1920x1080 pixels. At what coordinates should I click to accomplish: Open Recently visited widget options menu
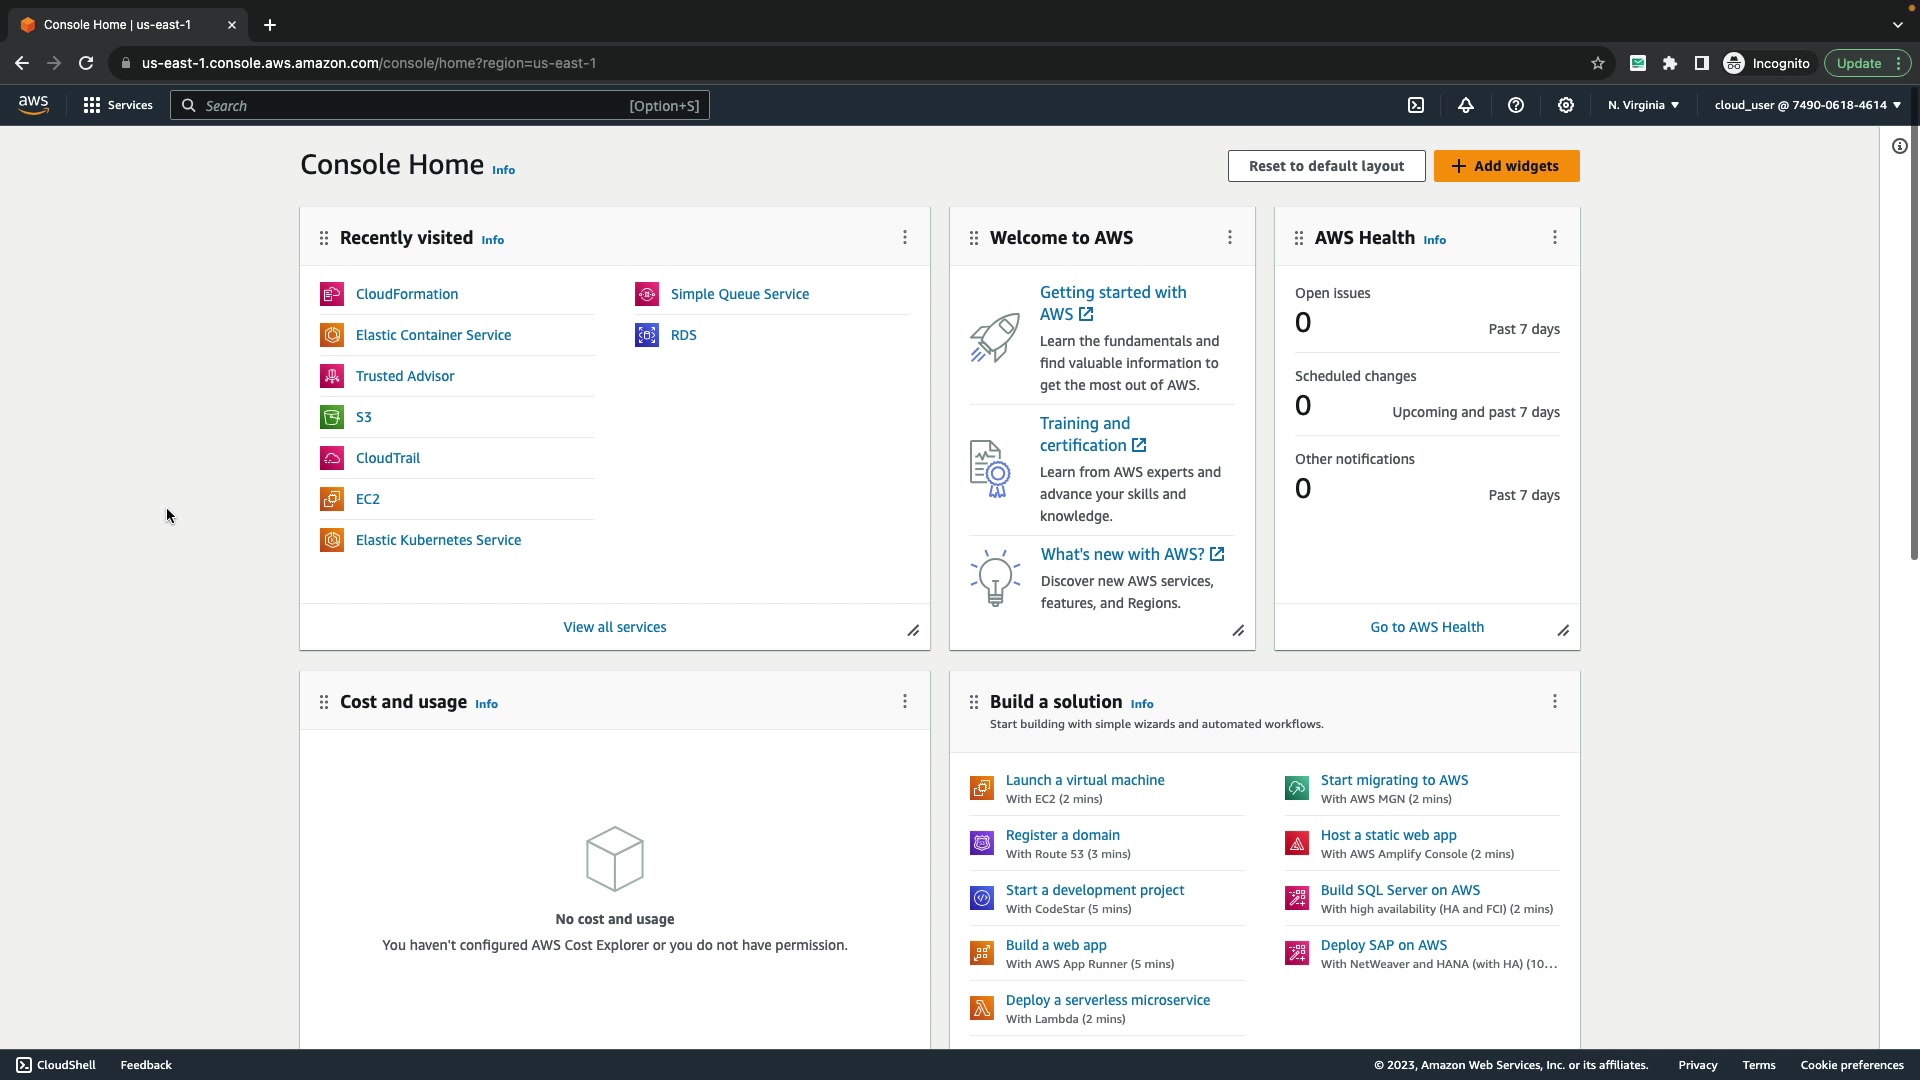coord(905,237)
